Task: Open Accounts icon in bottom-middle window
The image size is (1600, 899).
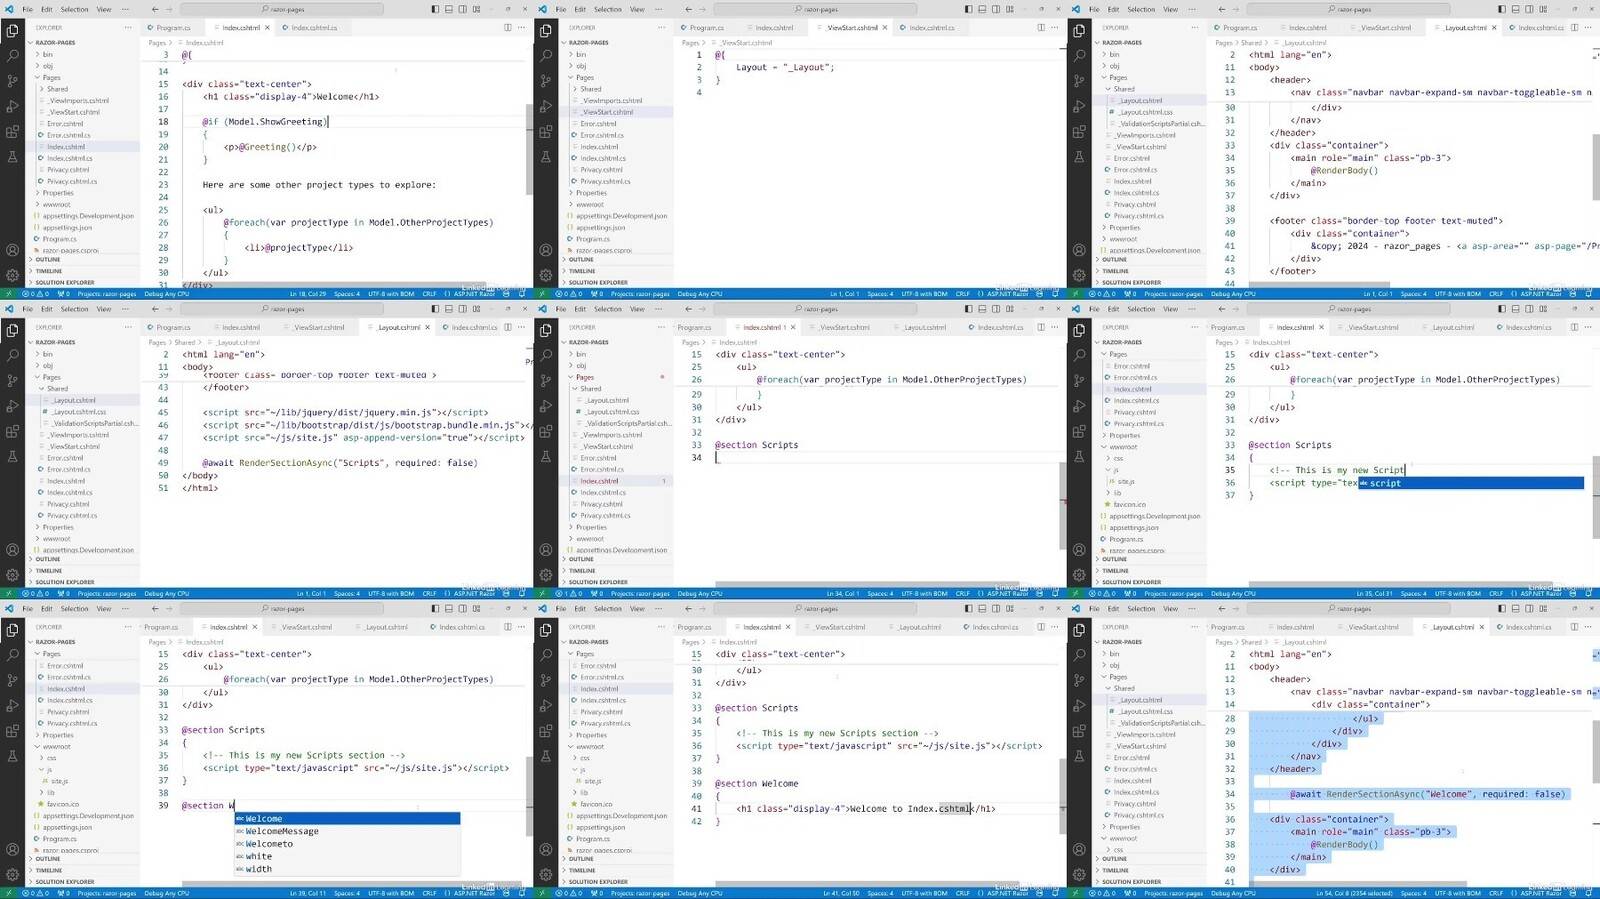Action: (545, 849)
